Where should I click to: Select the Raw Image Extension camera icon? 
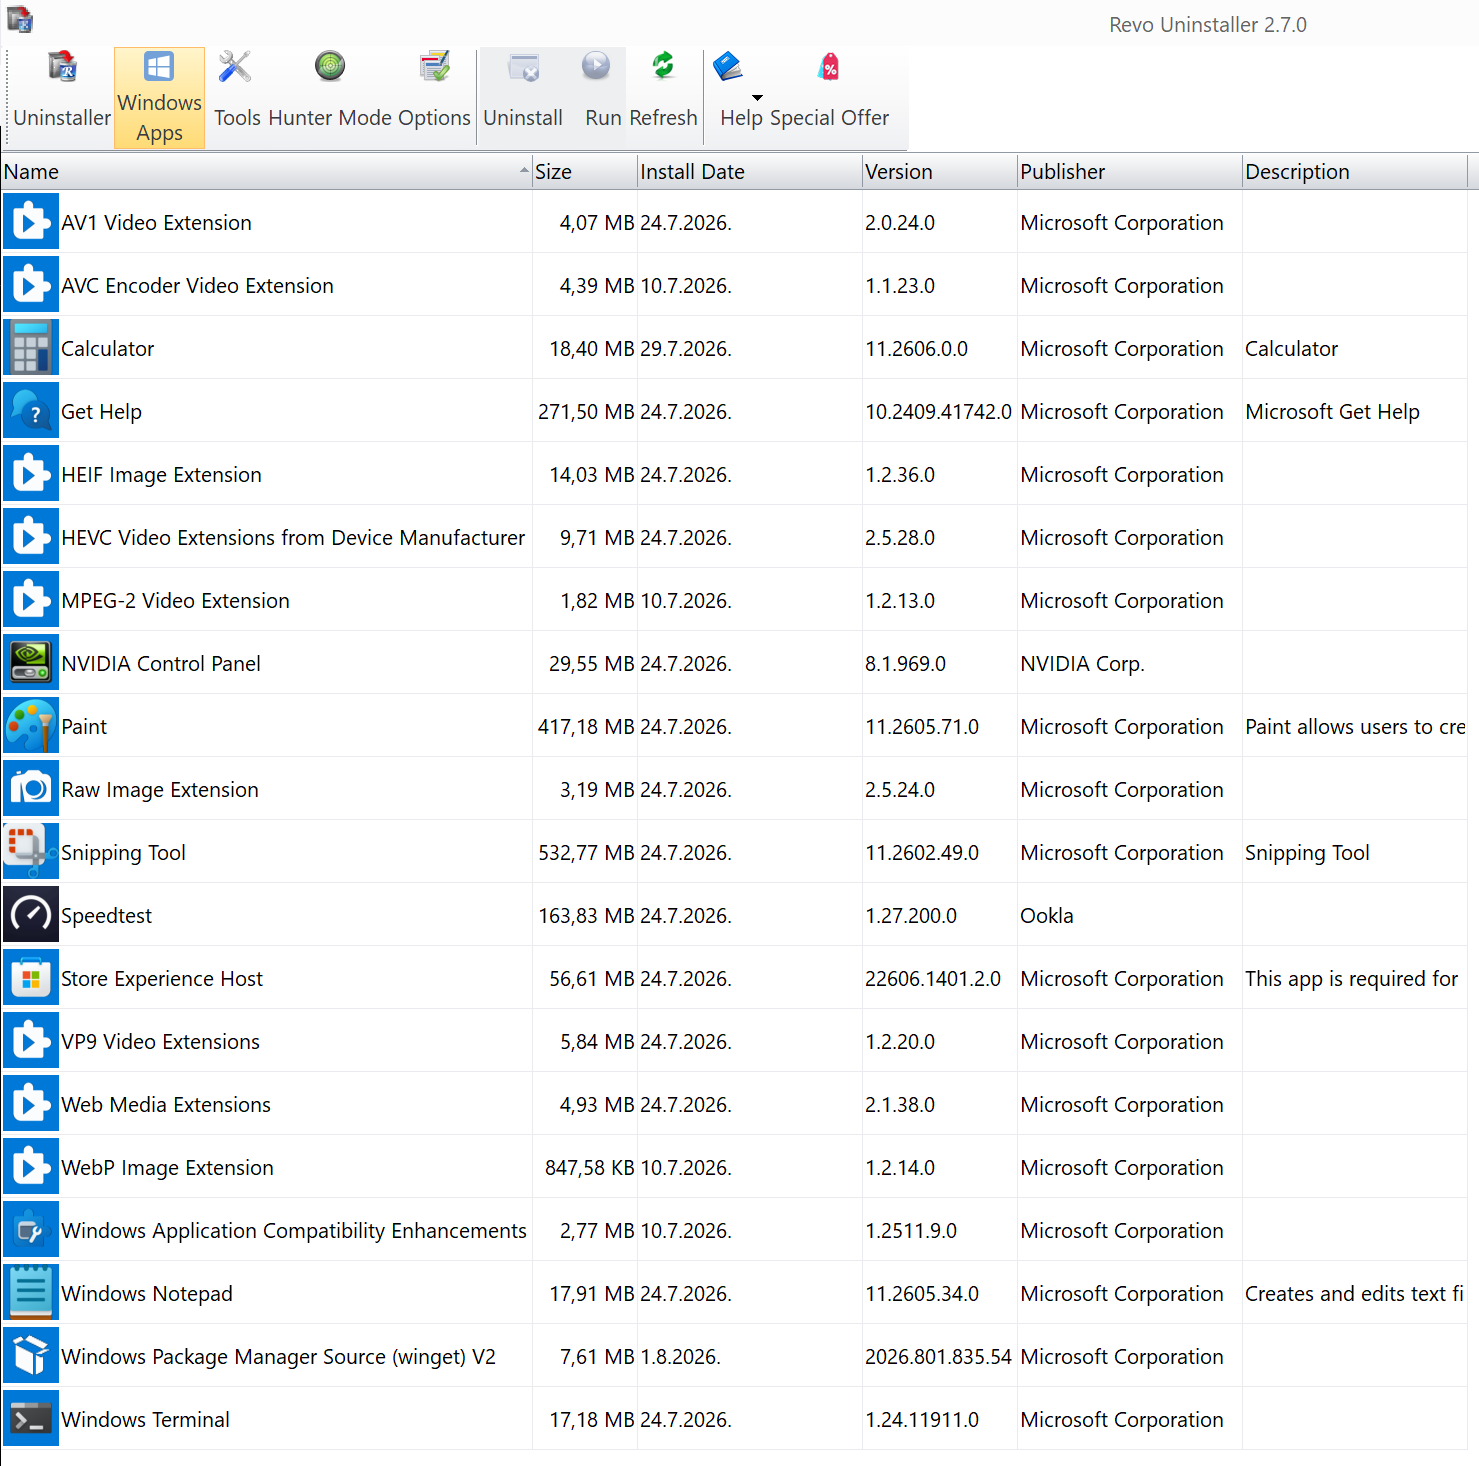(x=31, y=789)
